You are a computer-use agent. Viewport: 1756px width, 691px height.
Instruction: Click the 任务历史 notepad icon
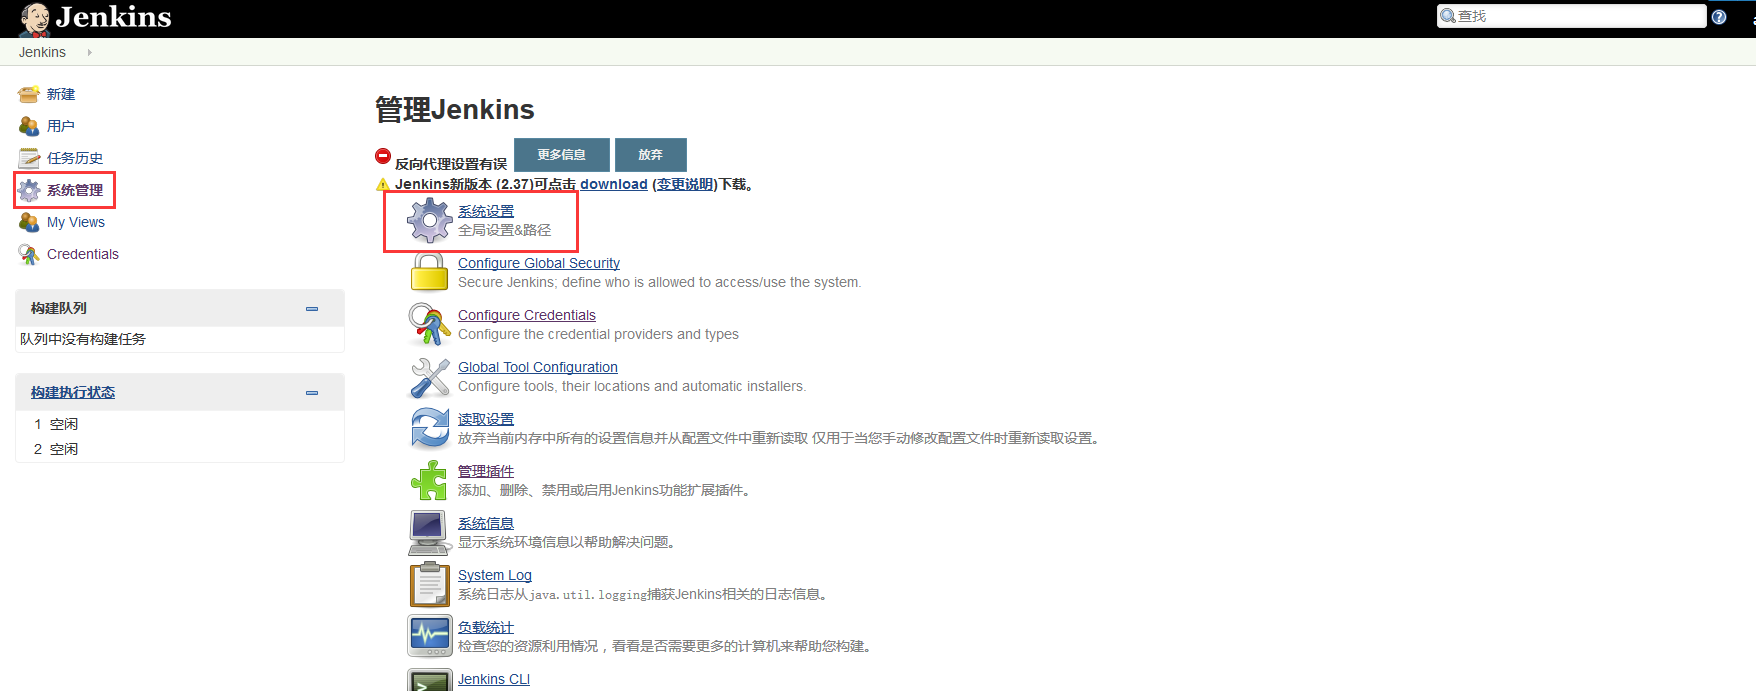[x=29, y=158]
